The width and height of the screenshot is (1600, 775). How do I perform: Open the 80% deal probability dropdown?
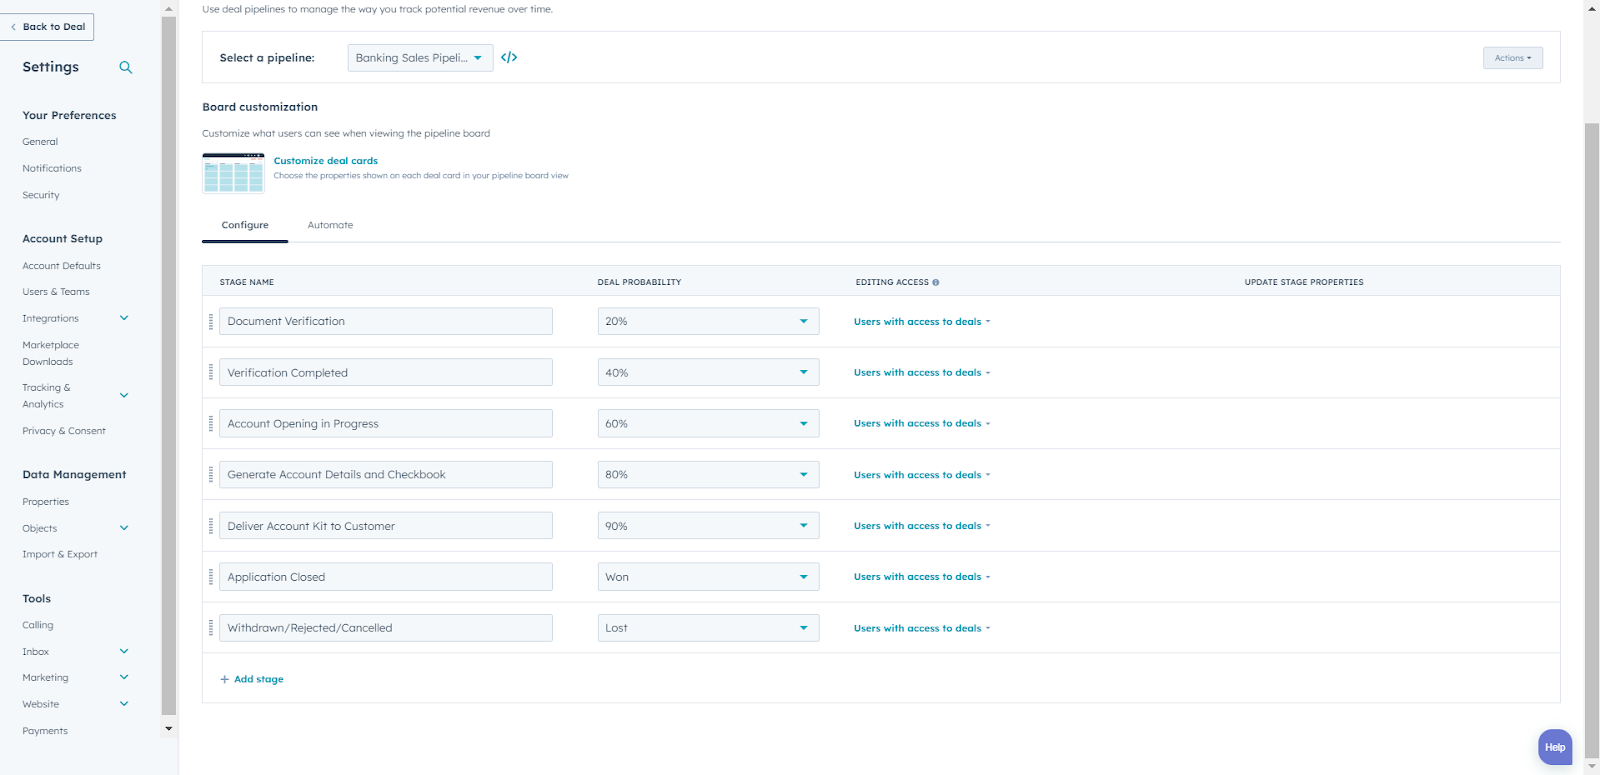[708, 474]
